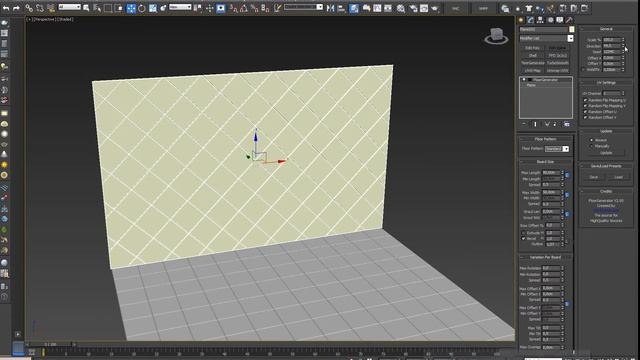
Task: Open the Create tab of the command panel
Action: (x=521, y=20)
